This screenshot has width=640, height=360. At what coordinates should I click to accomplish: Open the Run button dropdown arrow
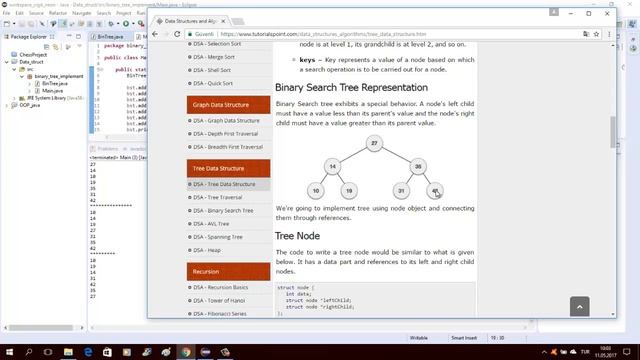point(133,24)
